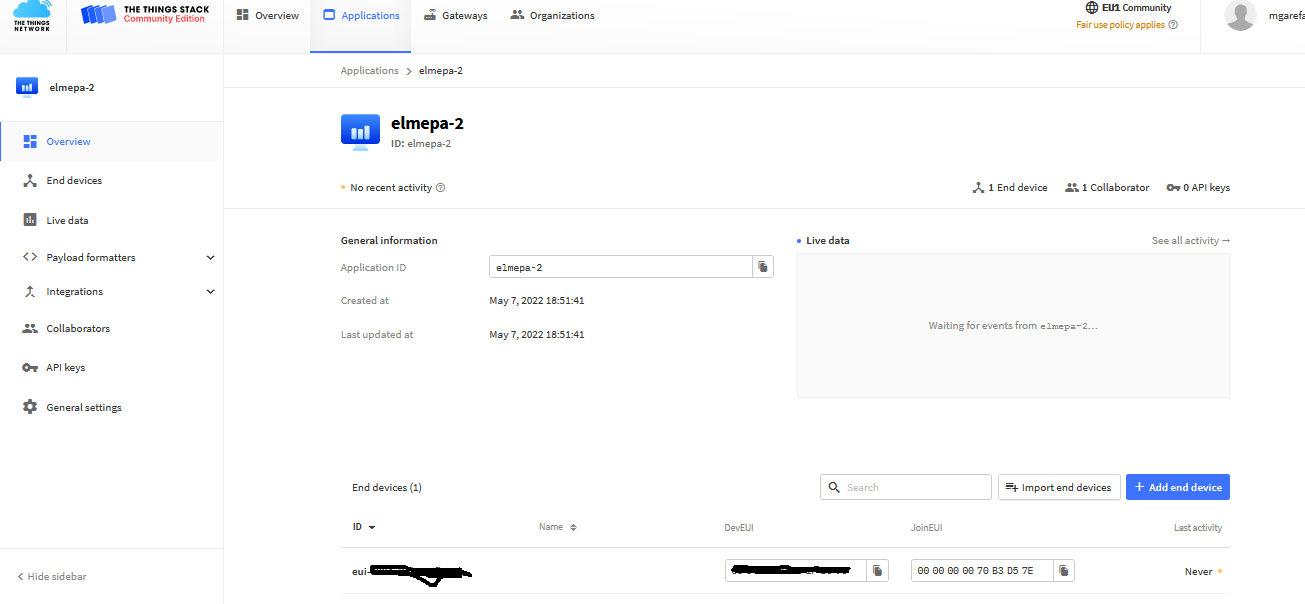Sort by the Name column

click(x=558, y=527)
